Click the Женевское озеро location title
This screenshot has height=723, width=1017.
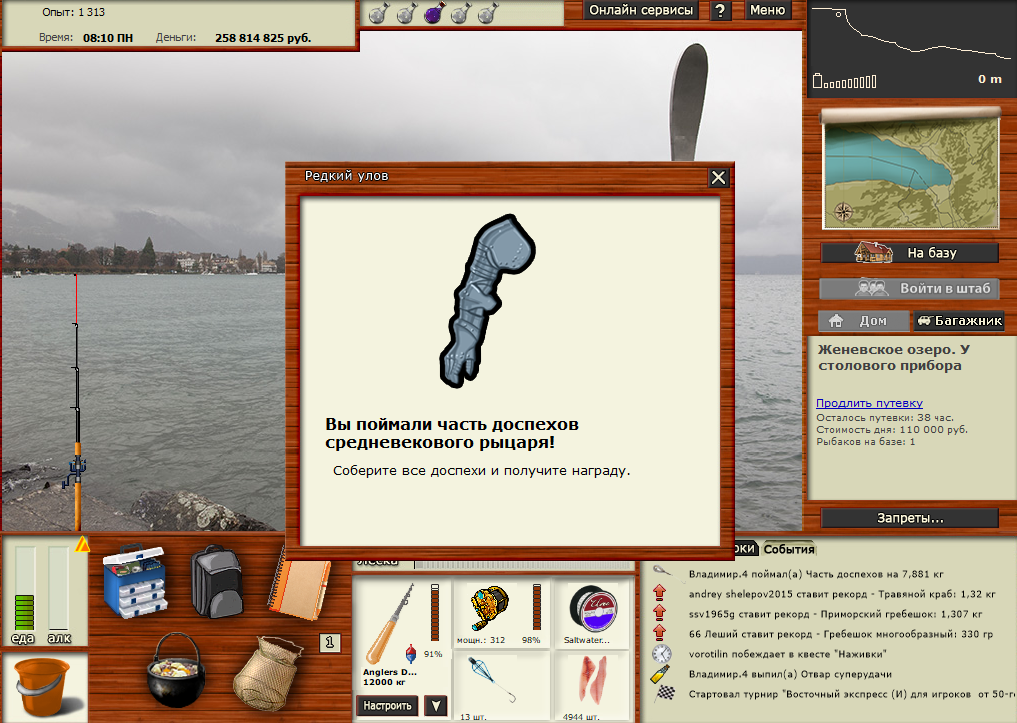tap(894, 357)
